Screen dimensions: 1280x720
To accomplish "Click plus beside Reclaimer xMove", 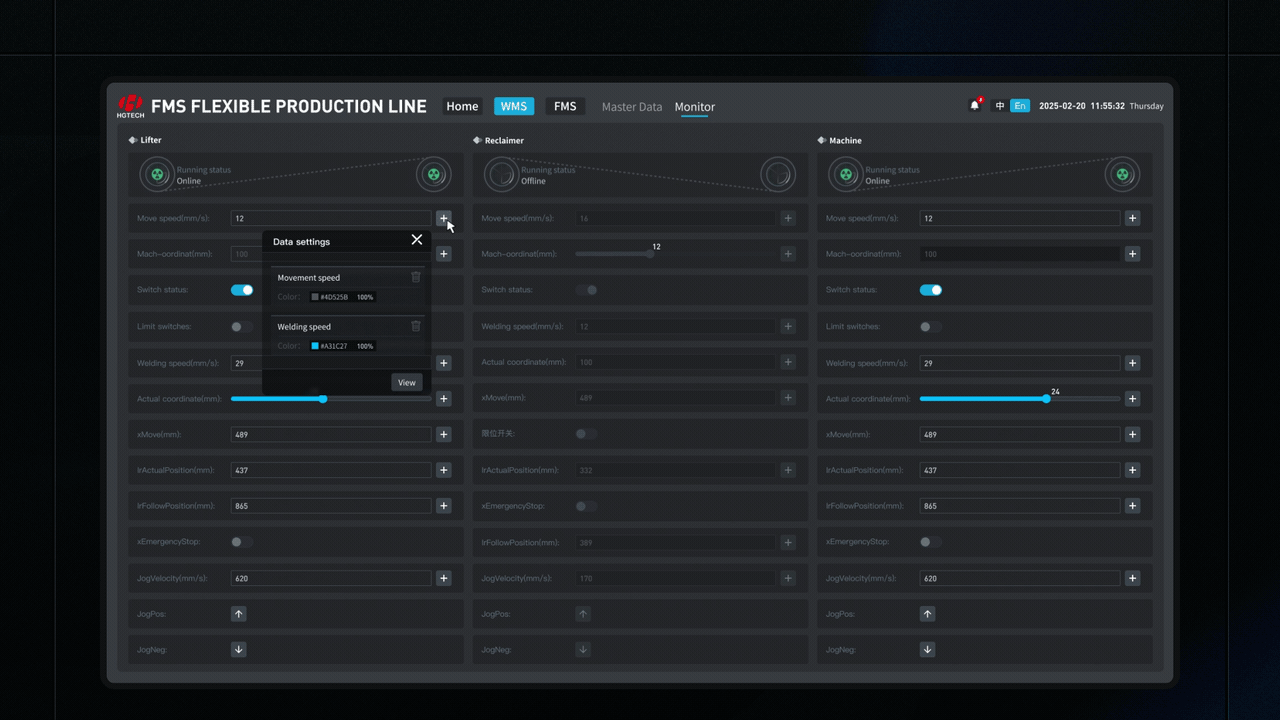I will 788,398.
